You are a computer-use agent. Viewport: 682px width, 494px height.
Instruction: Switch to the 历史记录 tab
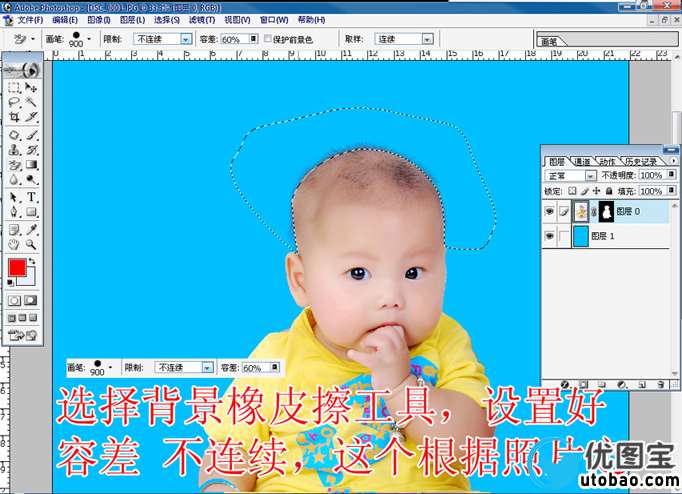pos(641,162)
